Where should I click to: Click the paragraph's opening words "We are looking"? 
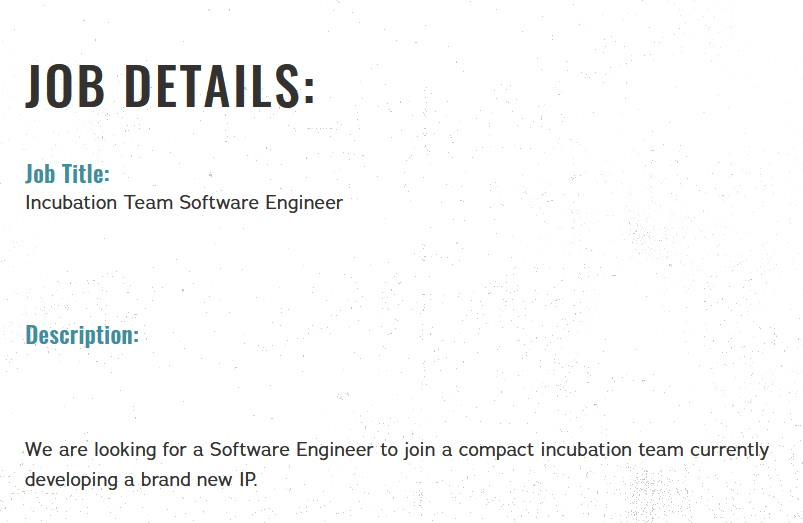pos(88,449)
